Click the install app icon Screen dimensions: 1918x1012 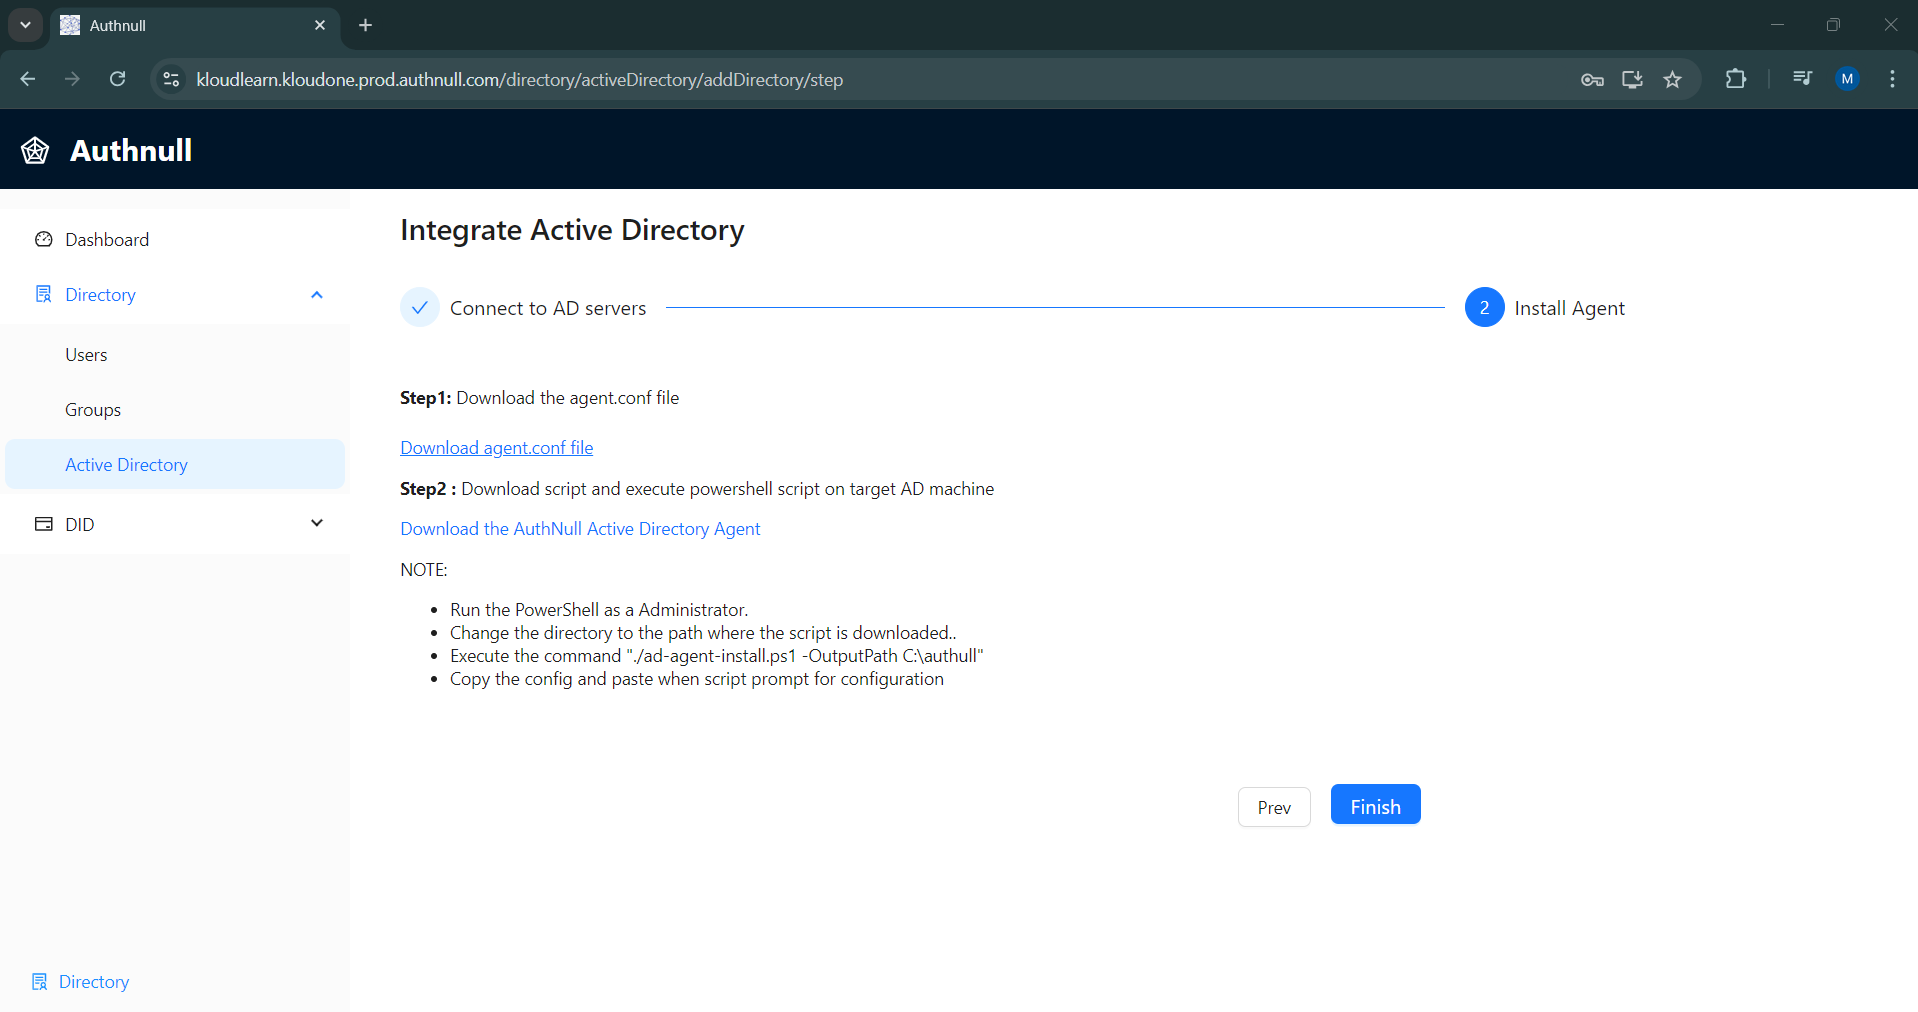1632,79
